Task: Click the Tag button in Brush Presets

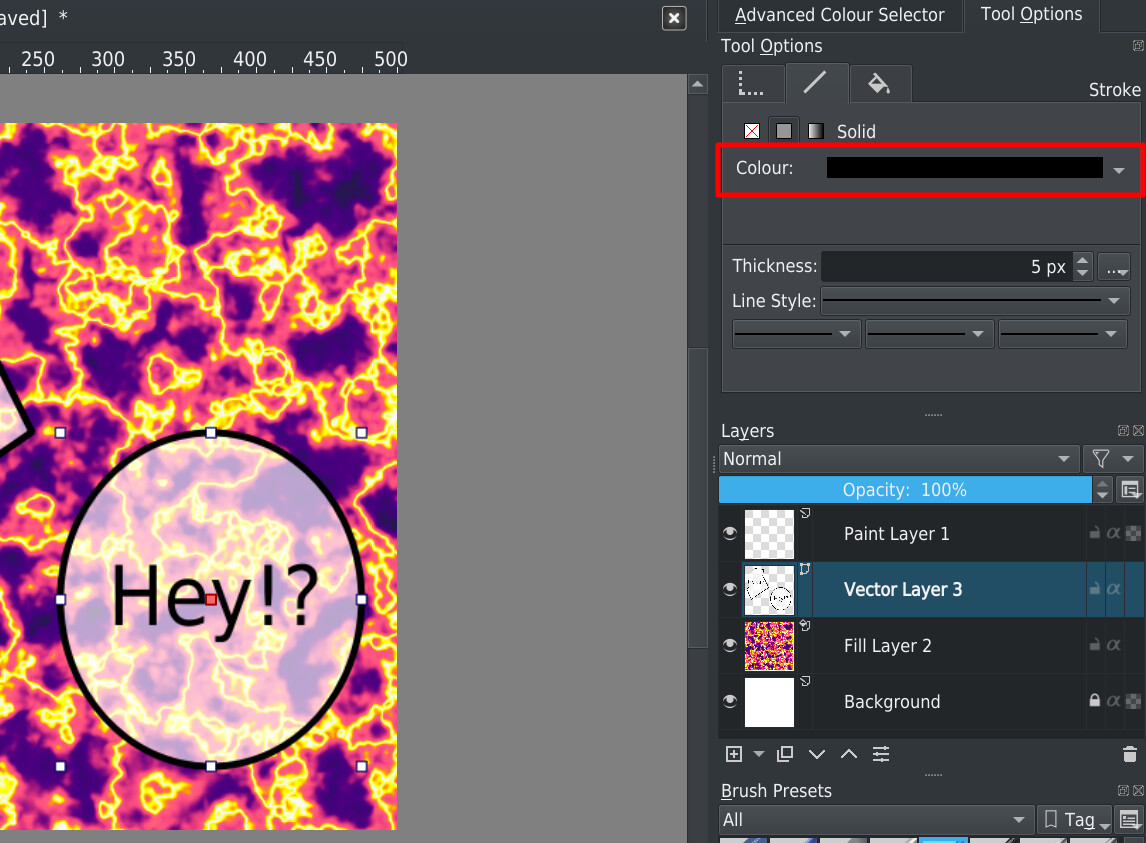Action: [1074, 820]
